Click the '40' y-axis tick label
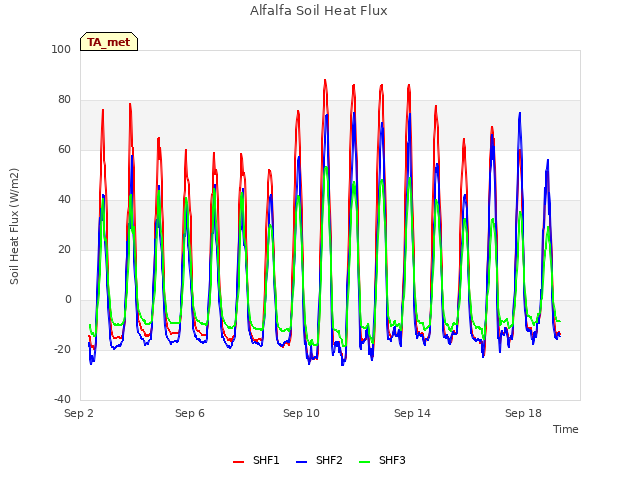 (x=64, y=200)
